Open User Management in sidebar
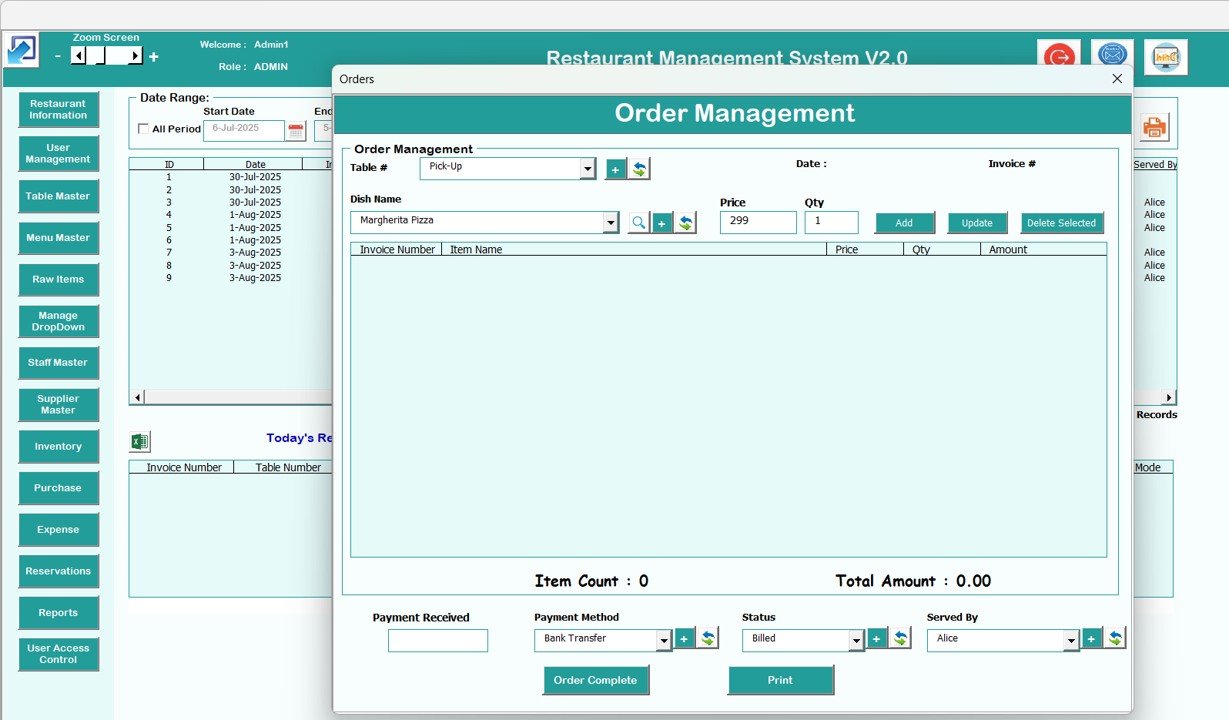The image size is (1229, 720). 58,154
